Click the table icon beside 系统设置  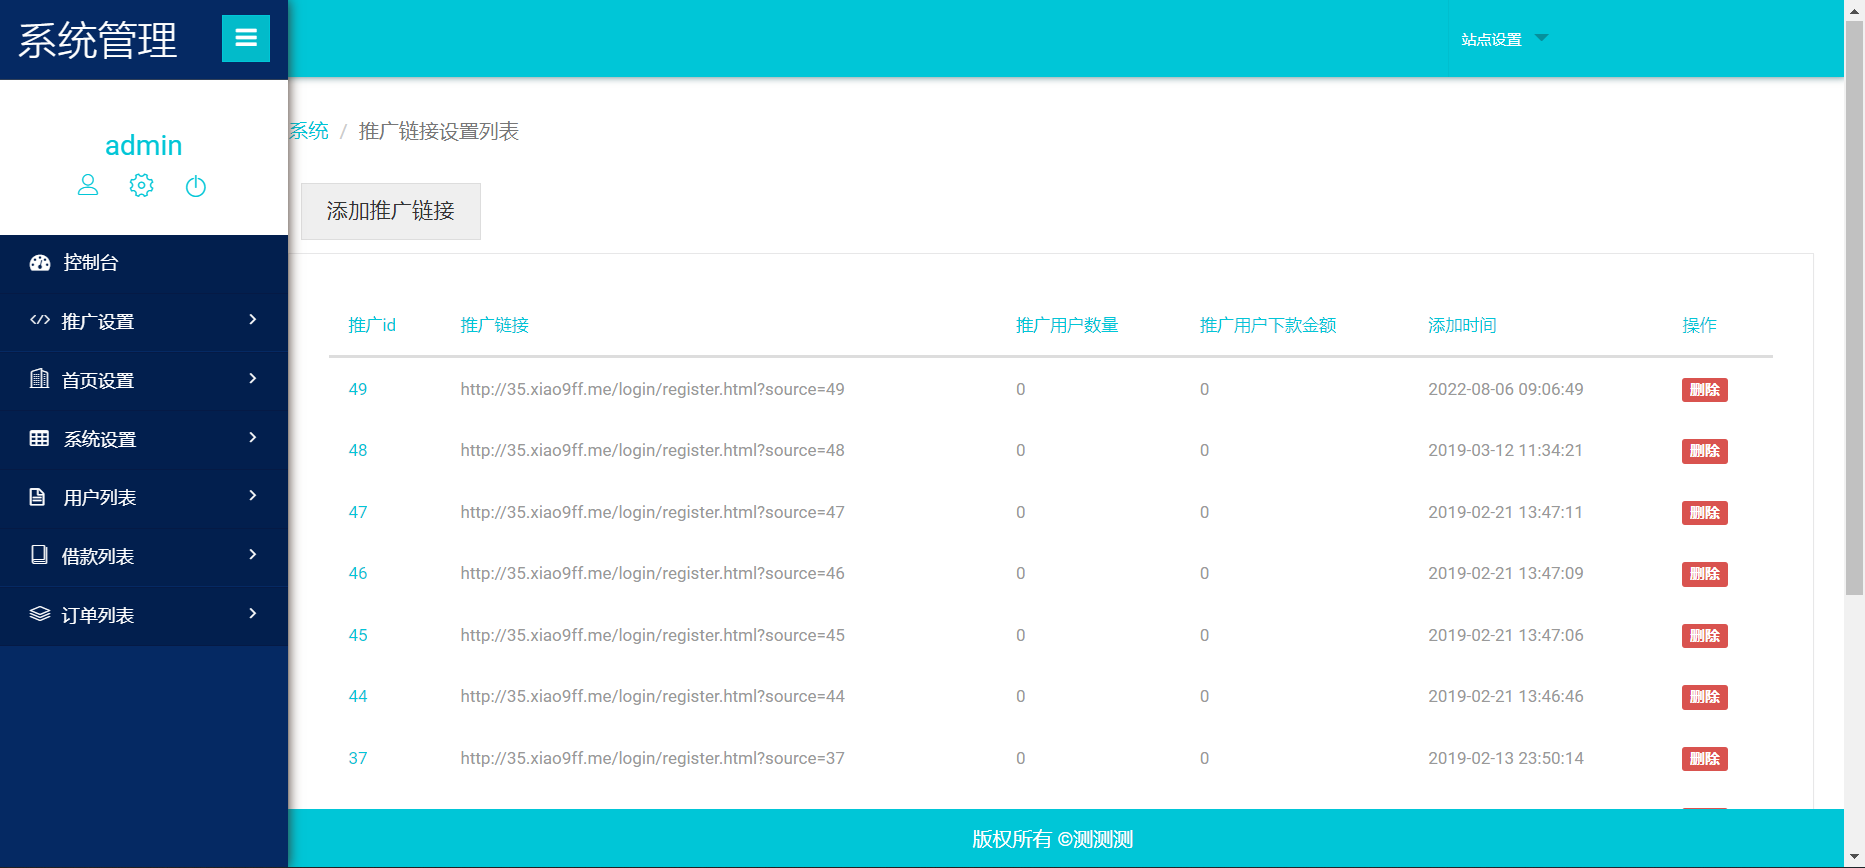coord(39,438)
